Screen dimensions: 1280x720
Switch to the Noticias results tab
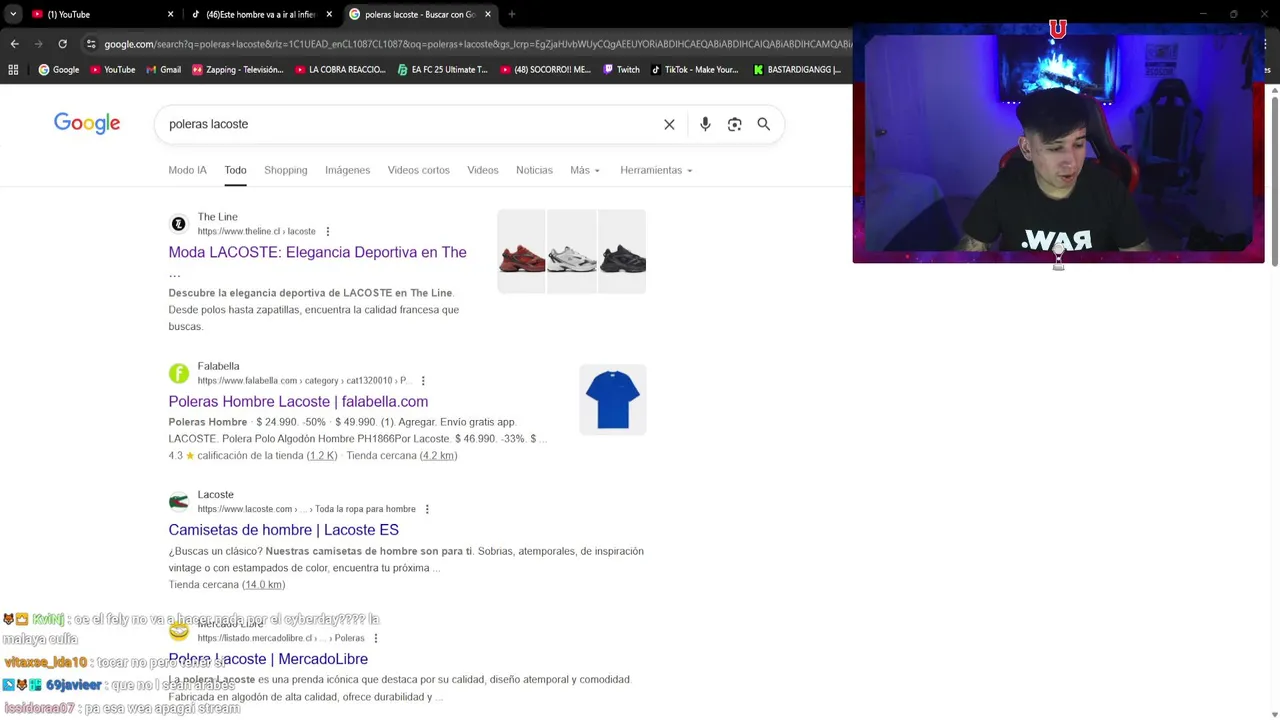pos(534,170)
